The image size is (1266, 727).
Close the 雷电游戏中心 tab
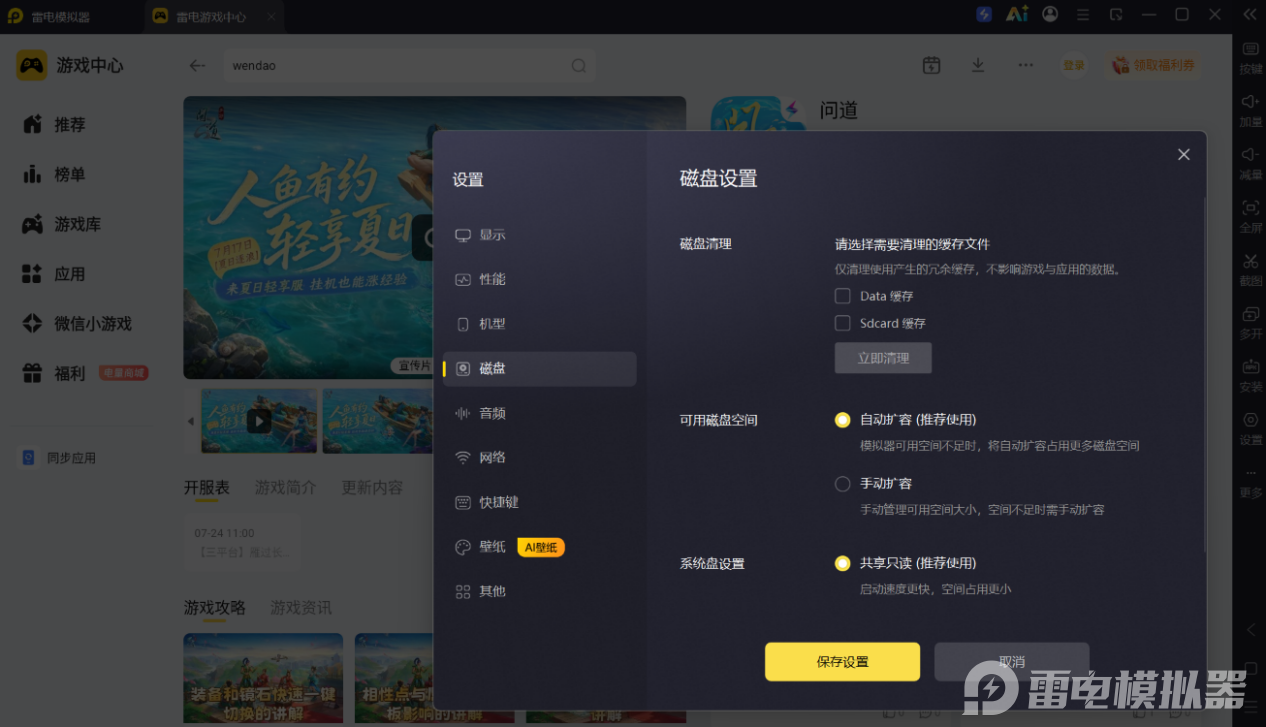(x=272, y=17)
